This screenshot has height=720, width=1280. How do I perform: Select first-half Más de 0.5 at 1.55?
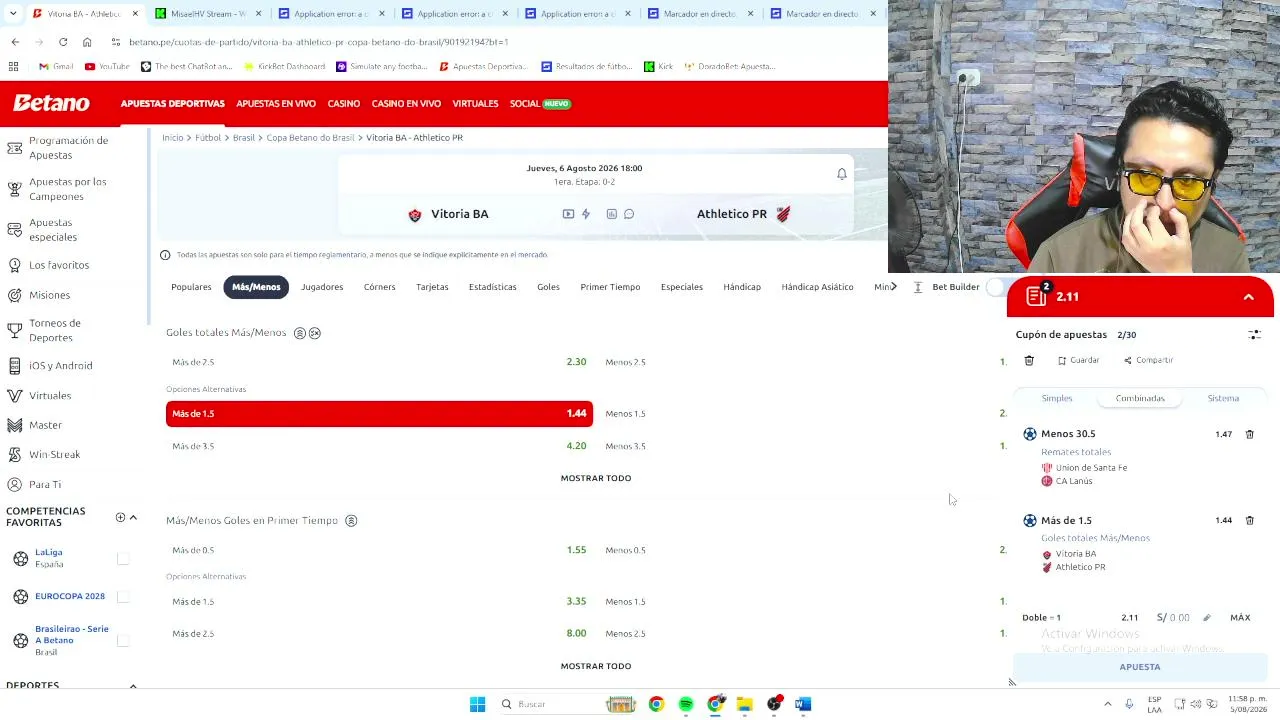click(379, 550)
